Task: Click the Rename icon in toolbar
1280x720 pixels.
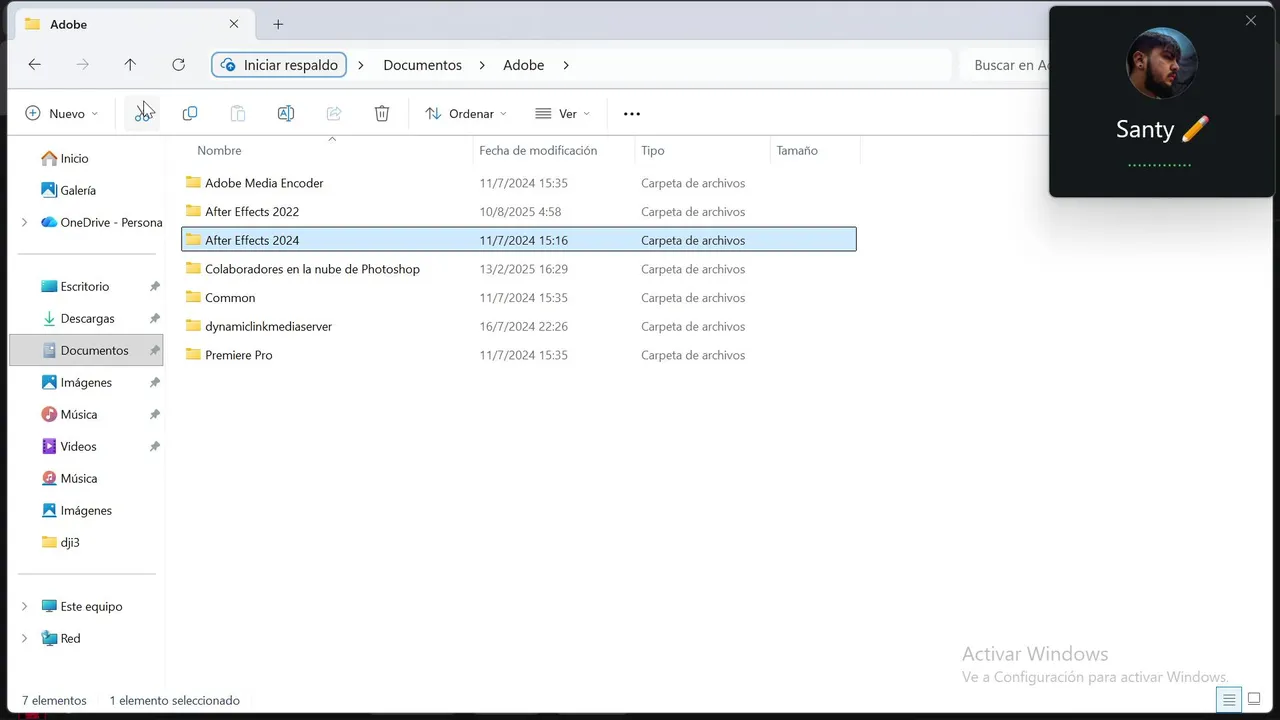Action: coord(286,114)
